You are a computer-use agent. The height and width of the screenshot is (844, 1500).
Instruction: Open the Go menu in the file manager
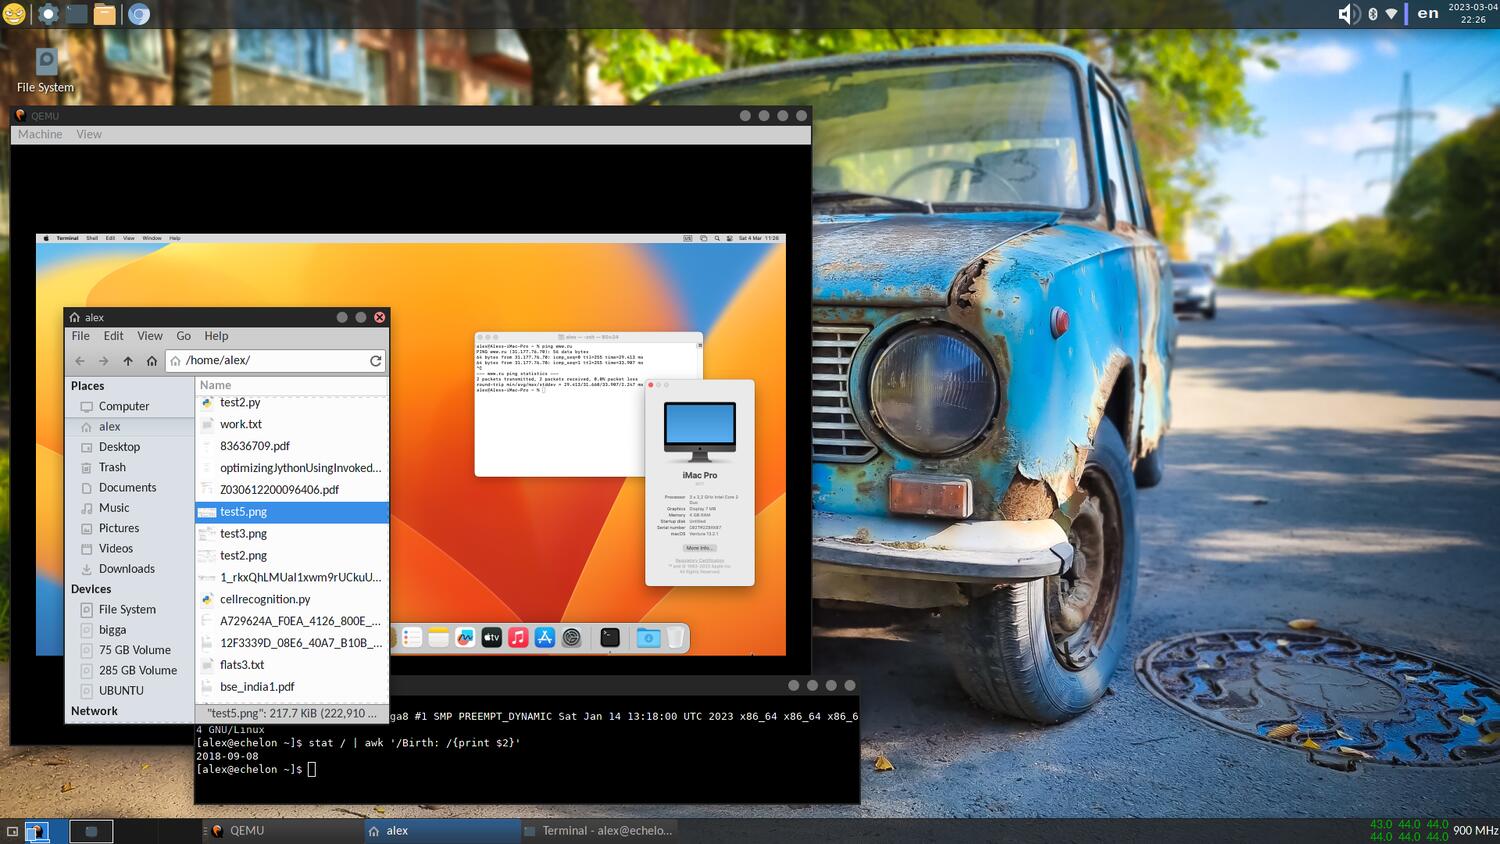[184, 336]
